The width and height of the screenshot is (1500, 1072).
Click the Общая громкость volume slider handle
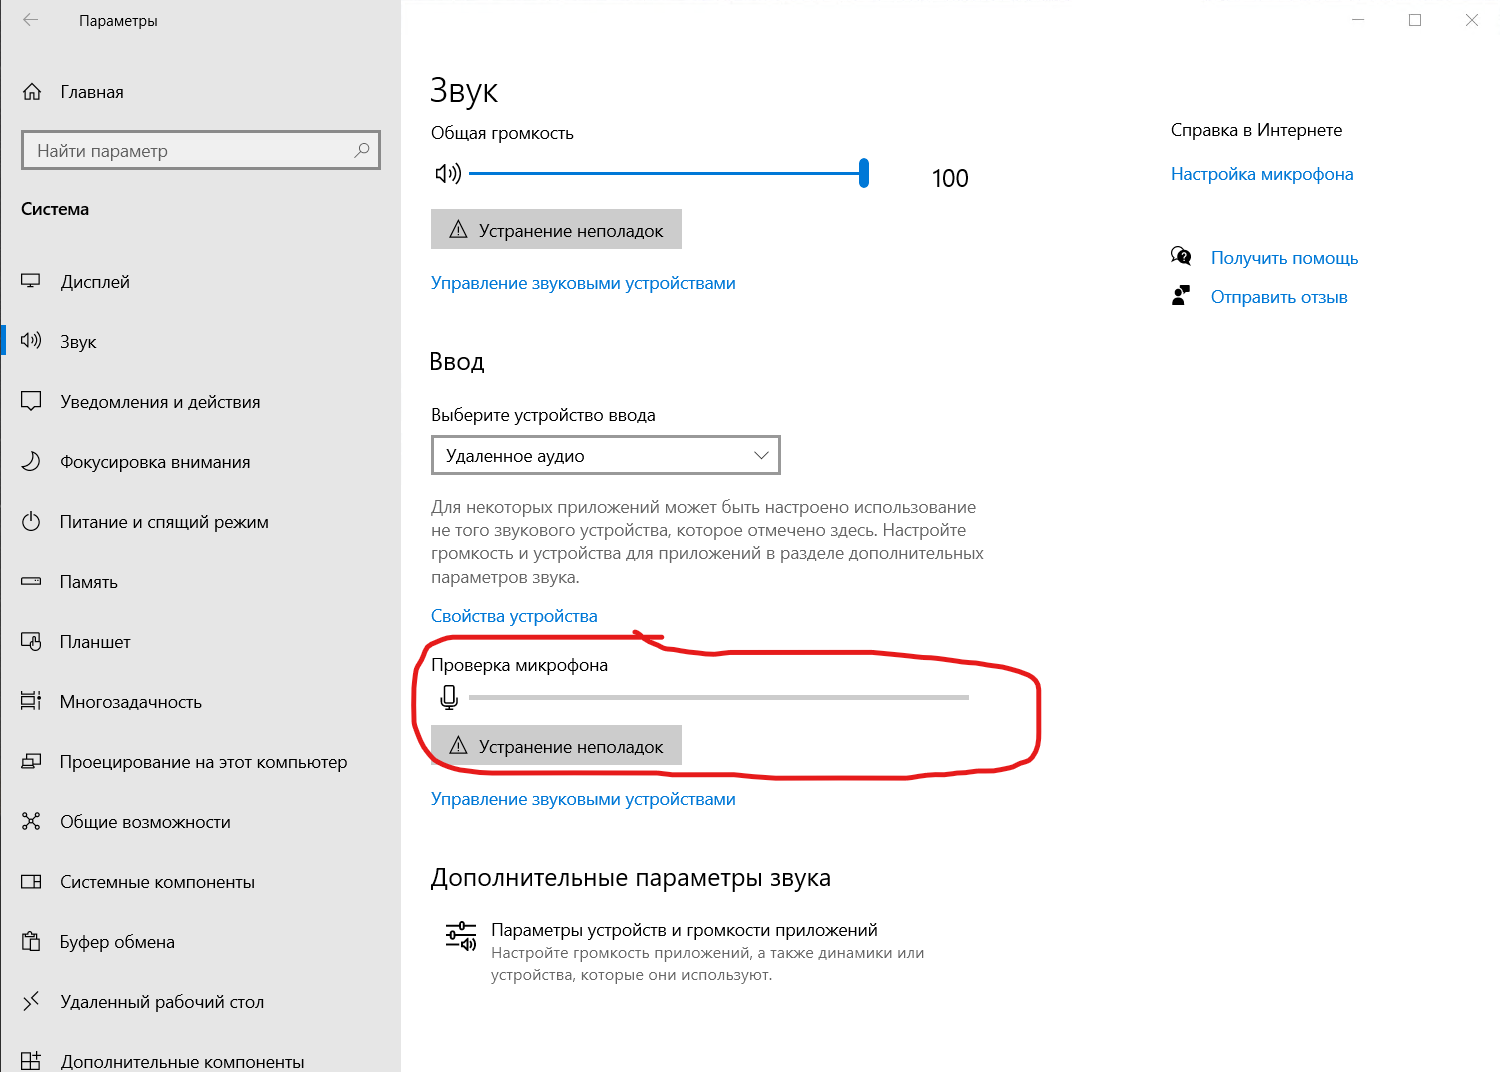click(864, 174)
